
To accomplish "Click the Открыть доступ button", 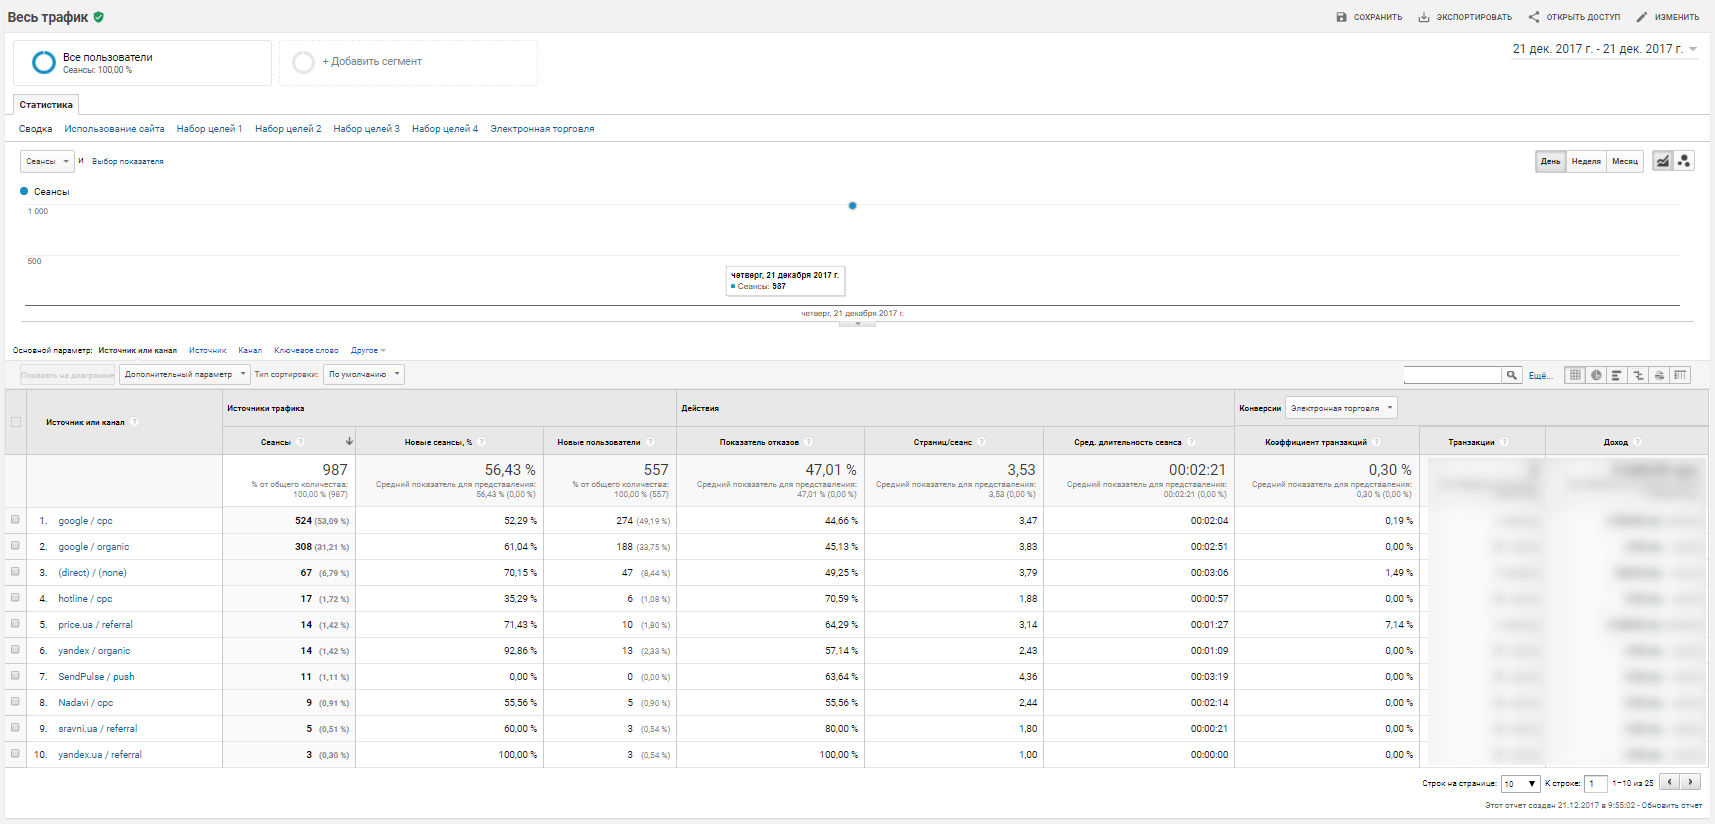I will click(x=1574, y=17).
